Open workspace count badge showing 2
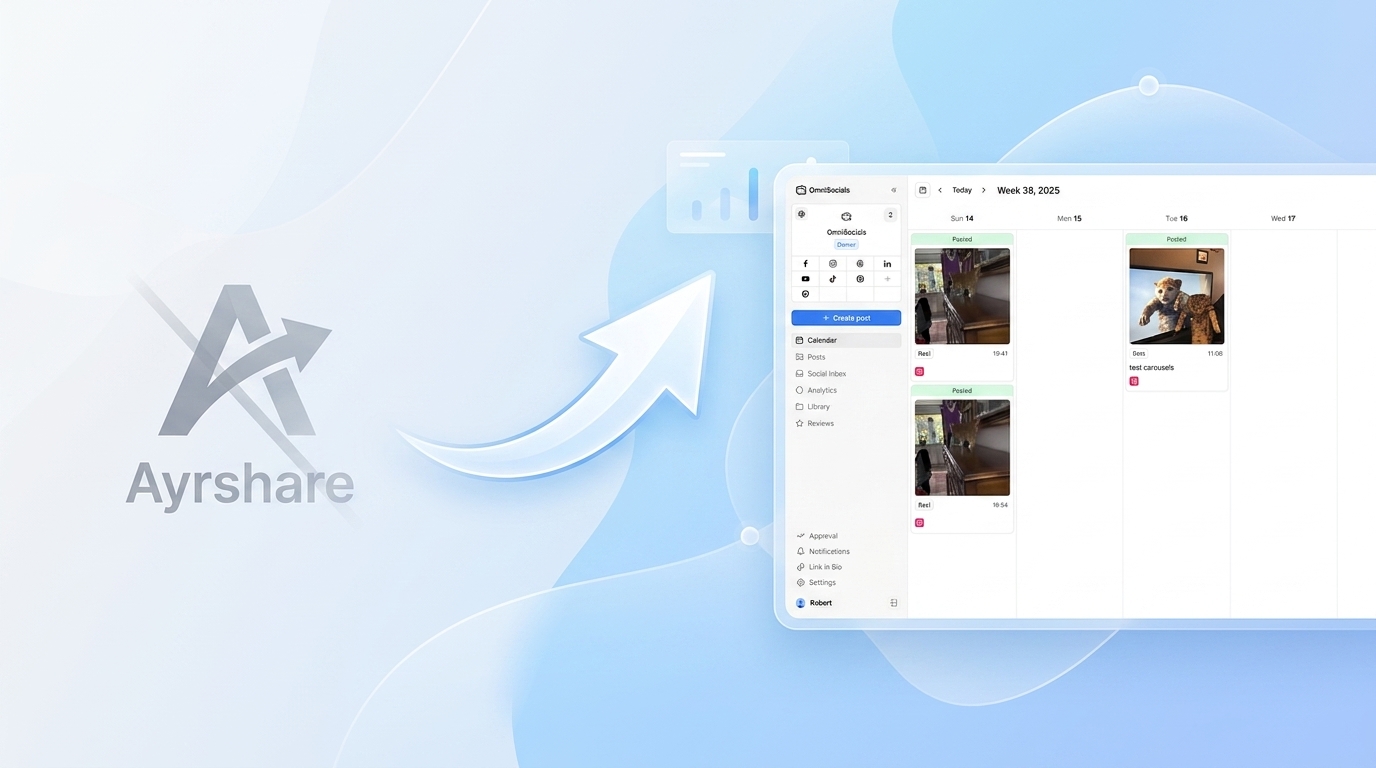 coord(890,215)
